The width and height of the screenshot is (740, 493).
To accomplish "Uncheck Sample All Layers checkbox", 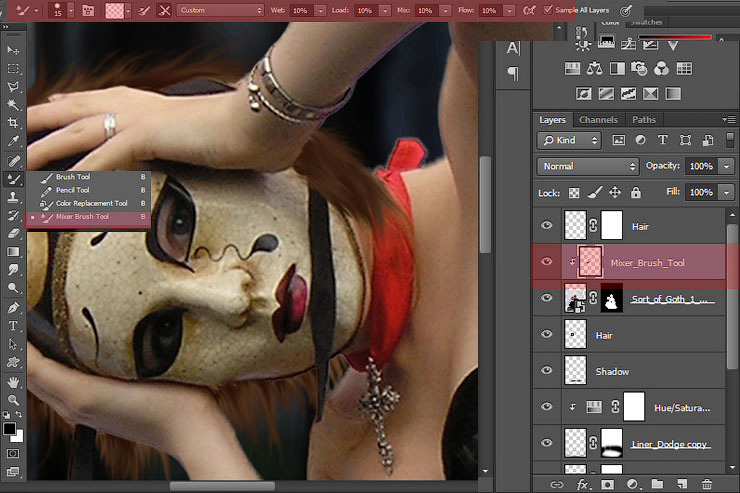I will pos(547,10).
